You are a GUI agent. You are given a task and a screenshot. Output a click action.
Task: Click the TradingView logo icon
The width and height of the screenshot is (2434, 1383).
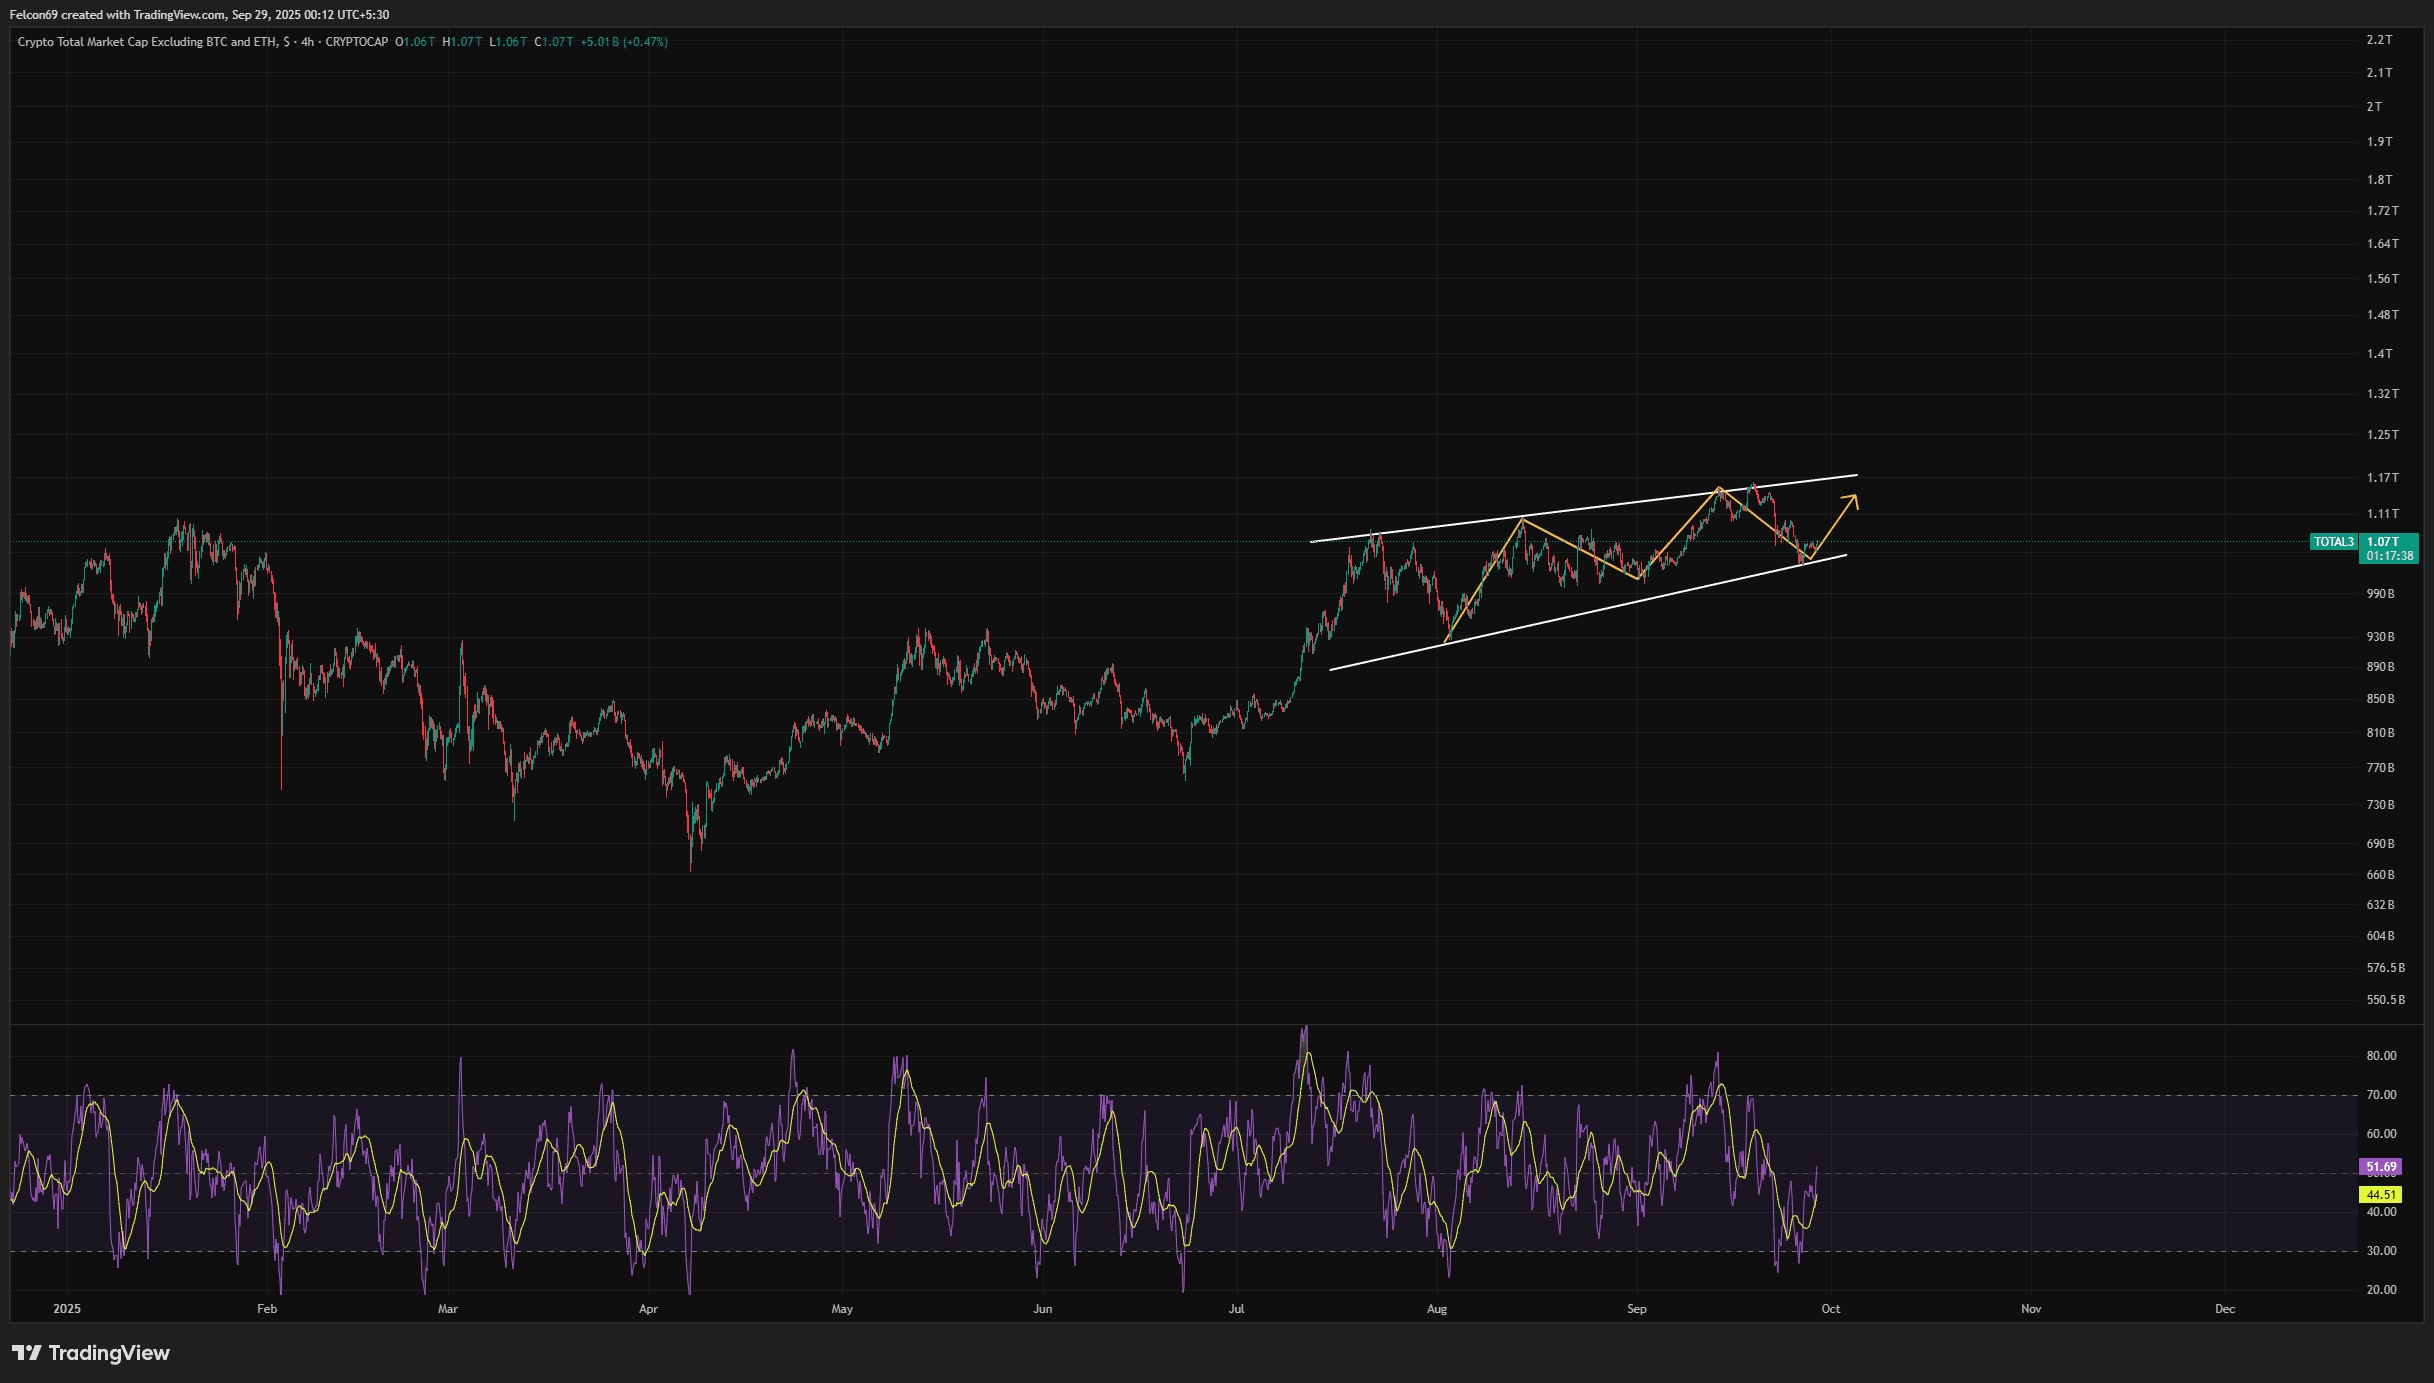point(27,1353)
